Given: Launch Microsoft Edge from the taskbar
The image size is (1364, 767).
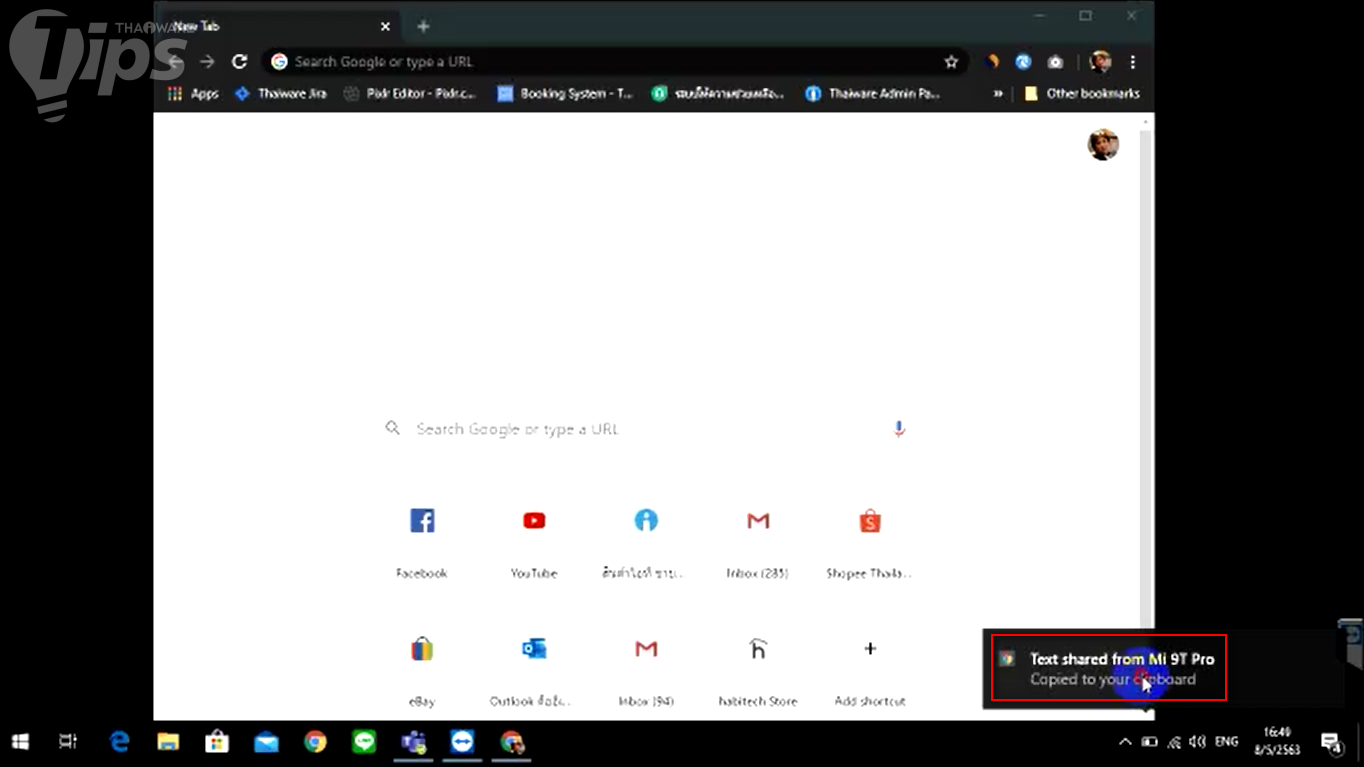Looking at the screenshot, I should coord(120,742).
